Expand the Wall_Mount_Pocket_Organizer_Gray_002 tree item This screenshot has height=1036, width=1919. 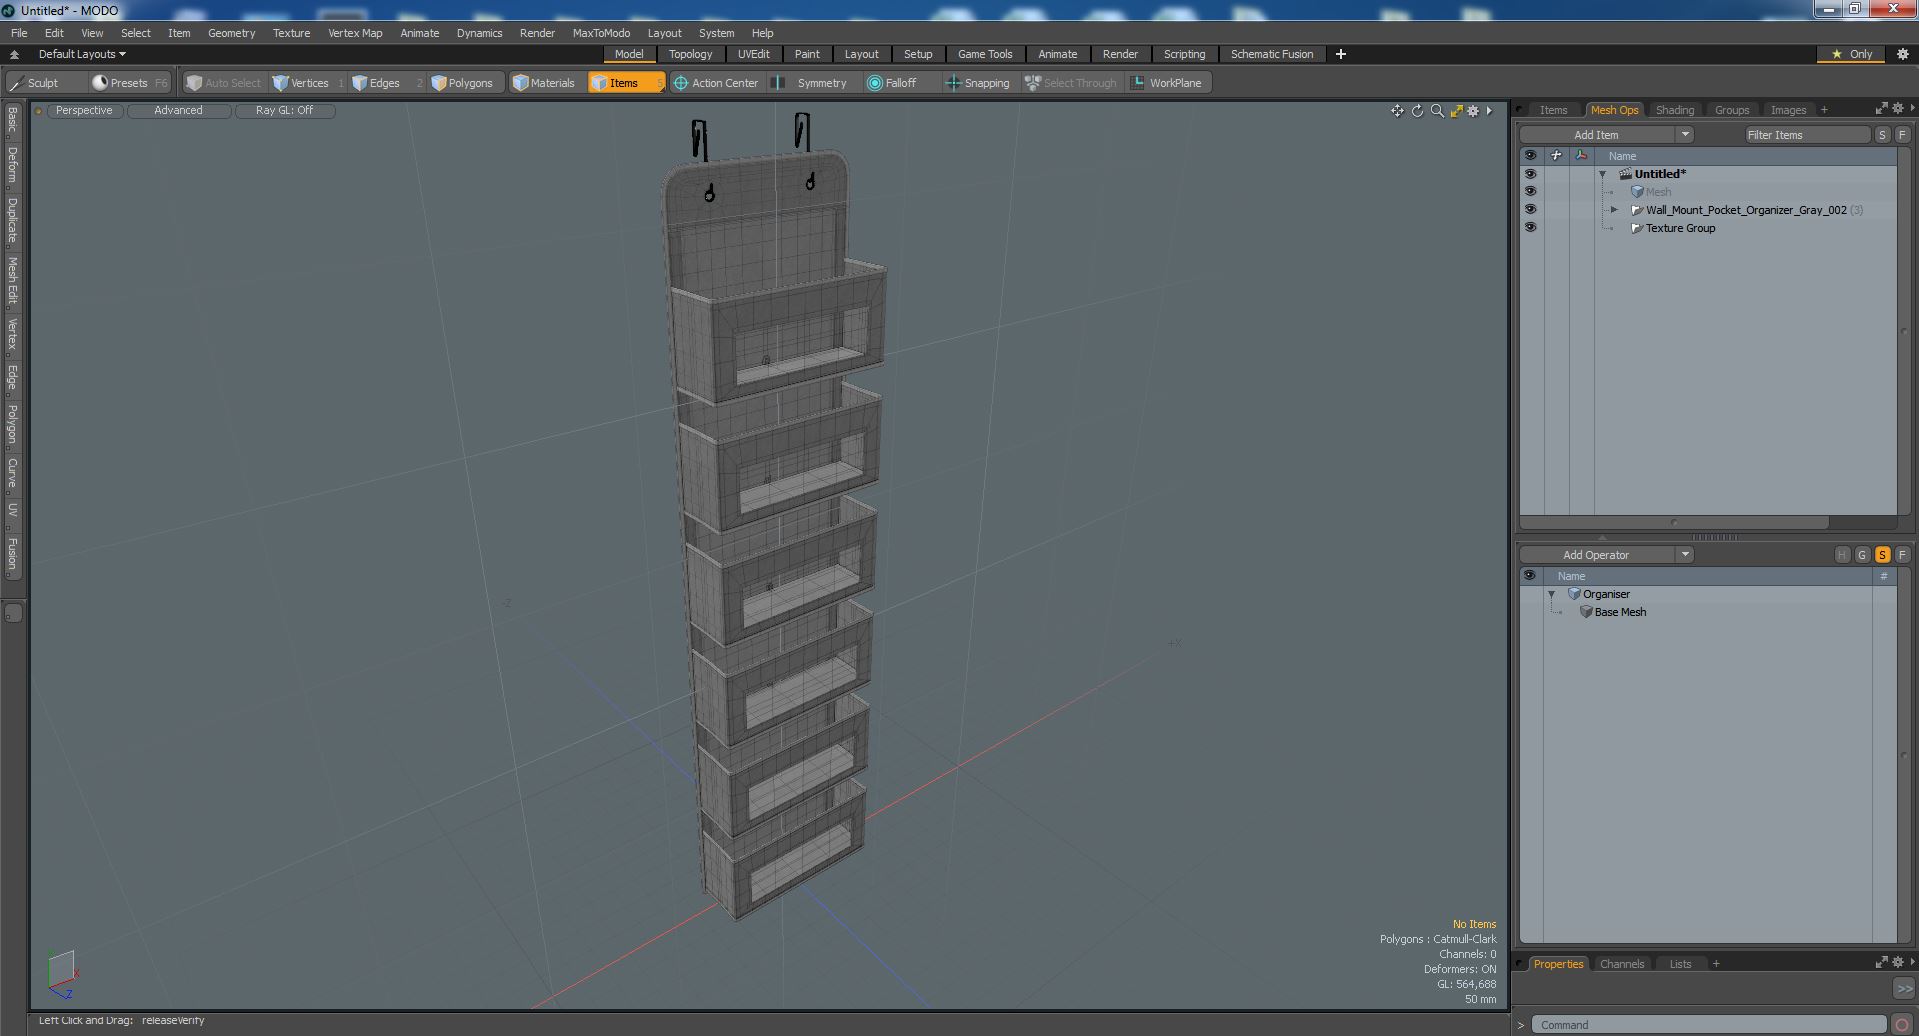1614,210
